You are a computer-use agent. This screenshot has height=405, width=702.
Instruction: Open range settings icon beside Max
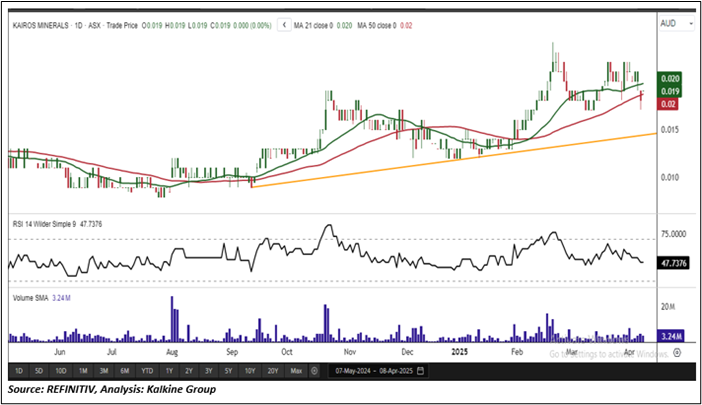tap(314, 371)
